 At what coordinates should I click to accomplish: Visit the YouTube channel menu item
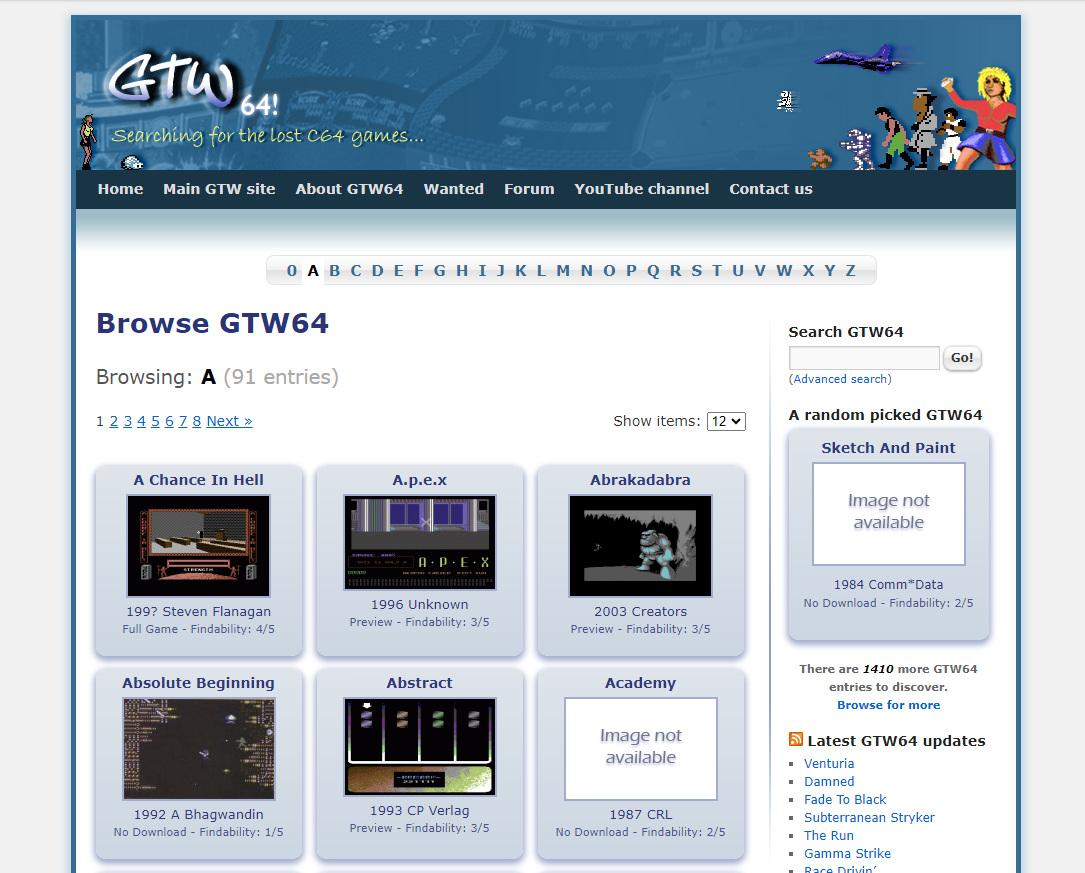click(x=641, y=189)
